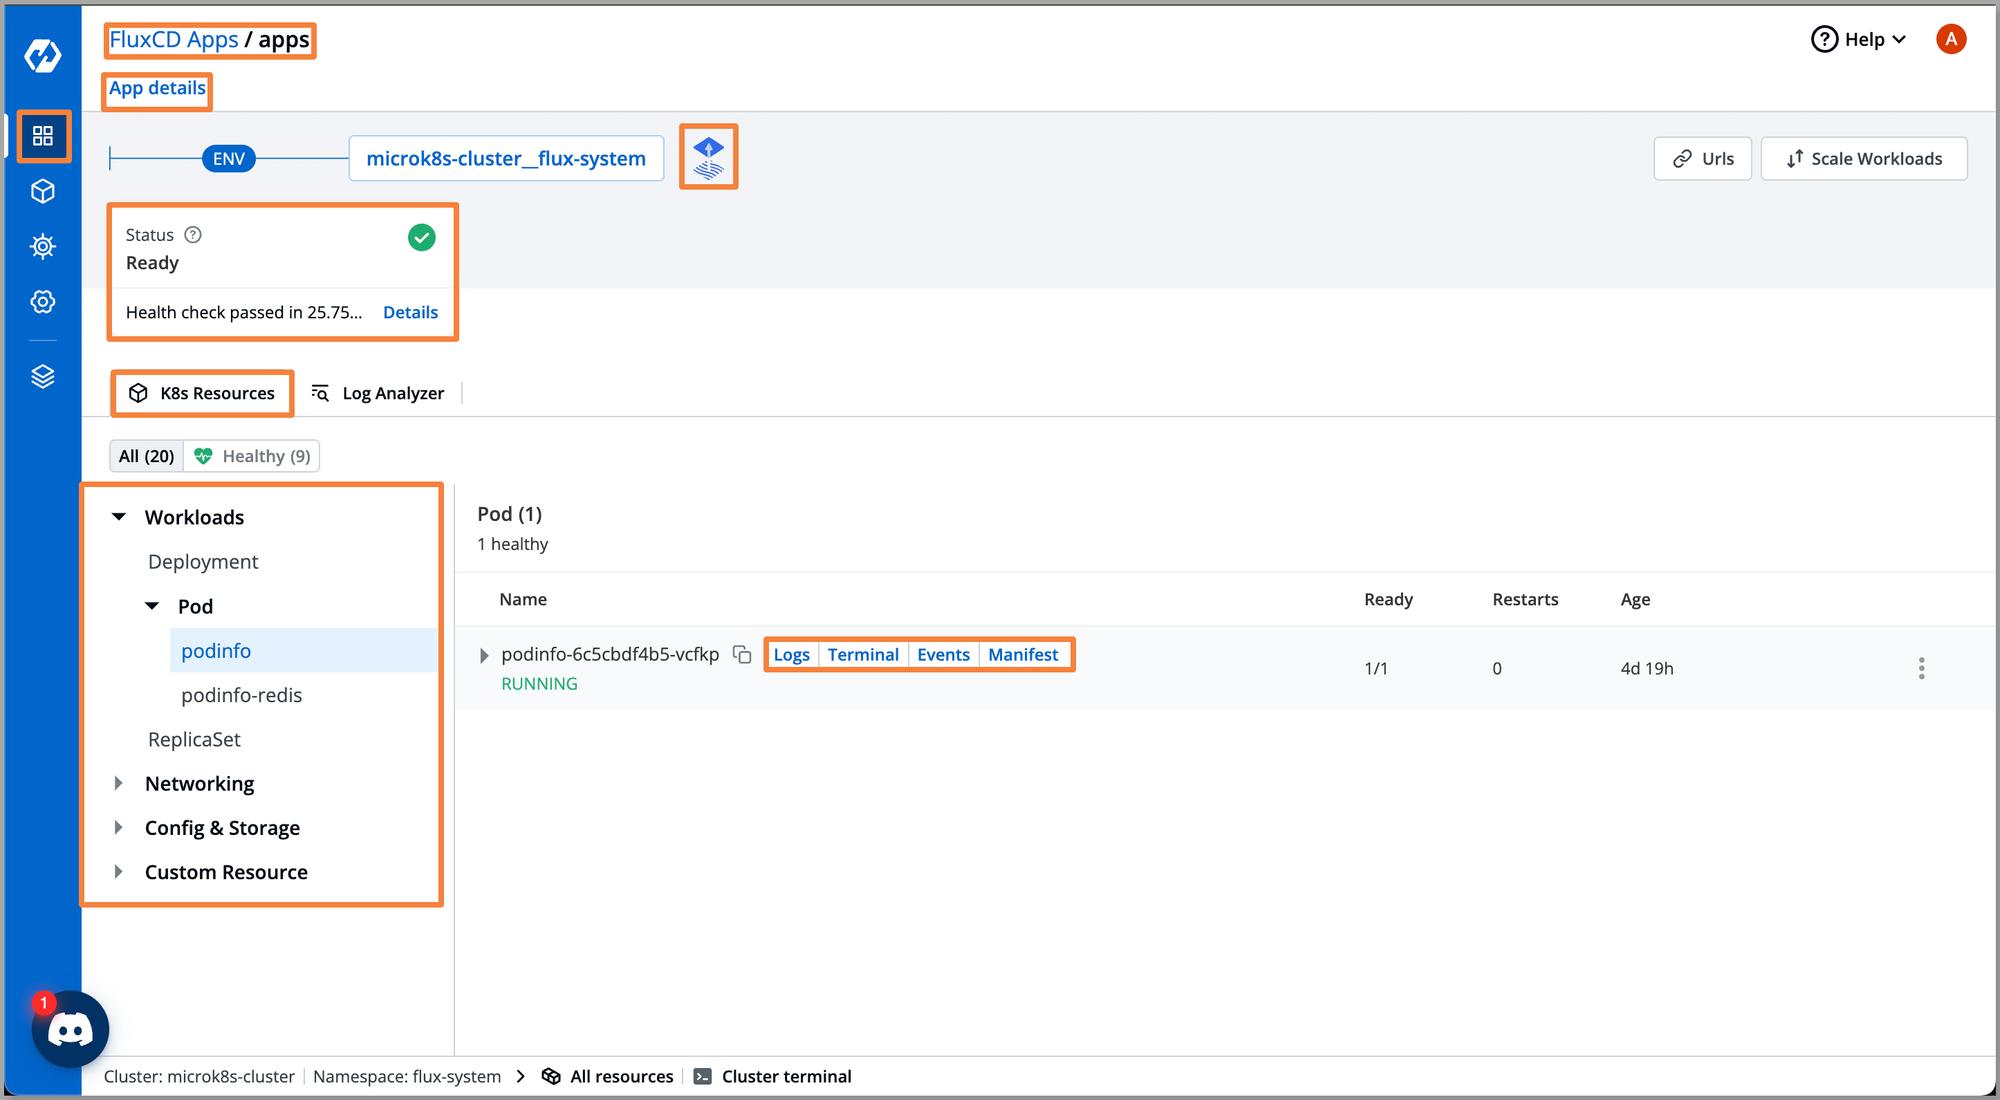Open the Manifest for podinfo pod

point(1022,654)
